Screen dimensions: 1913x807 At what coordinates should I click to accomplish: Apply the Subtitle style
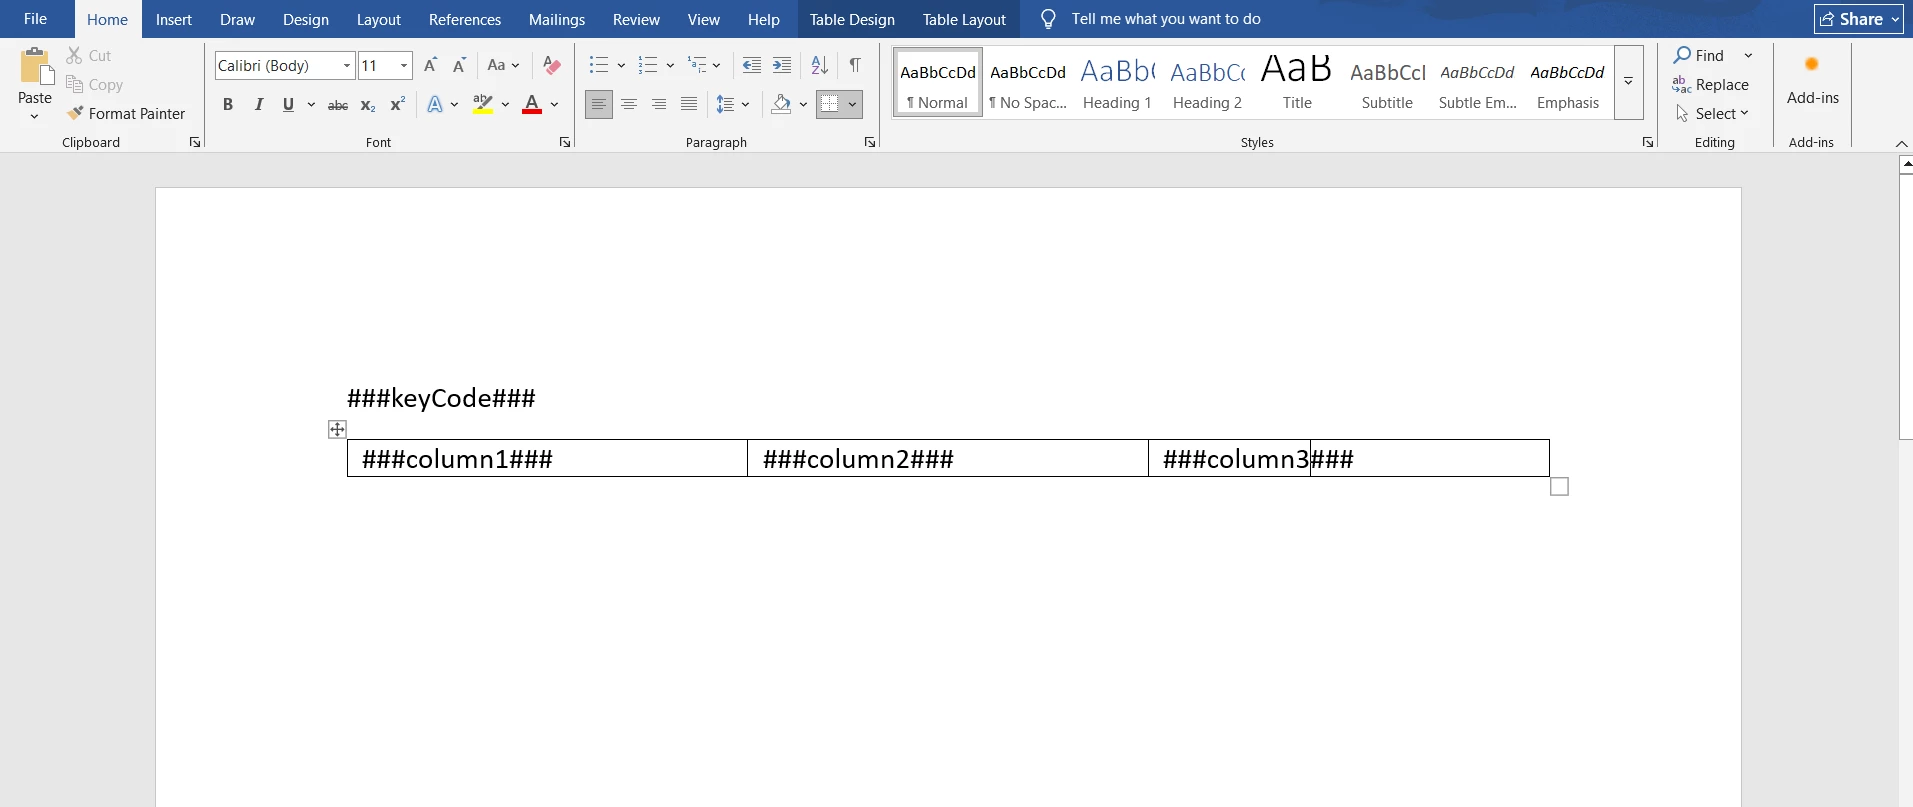tap(1387, 83)
